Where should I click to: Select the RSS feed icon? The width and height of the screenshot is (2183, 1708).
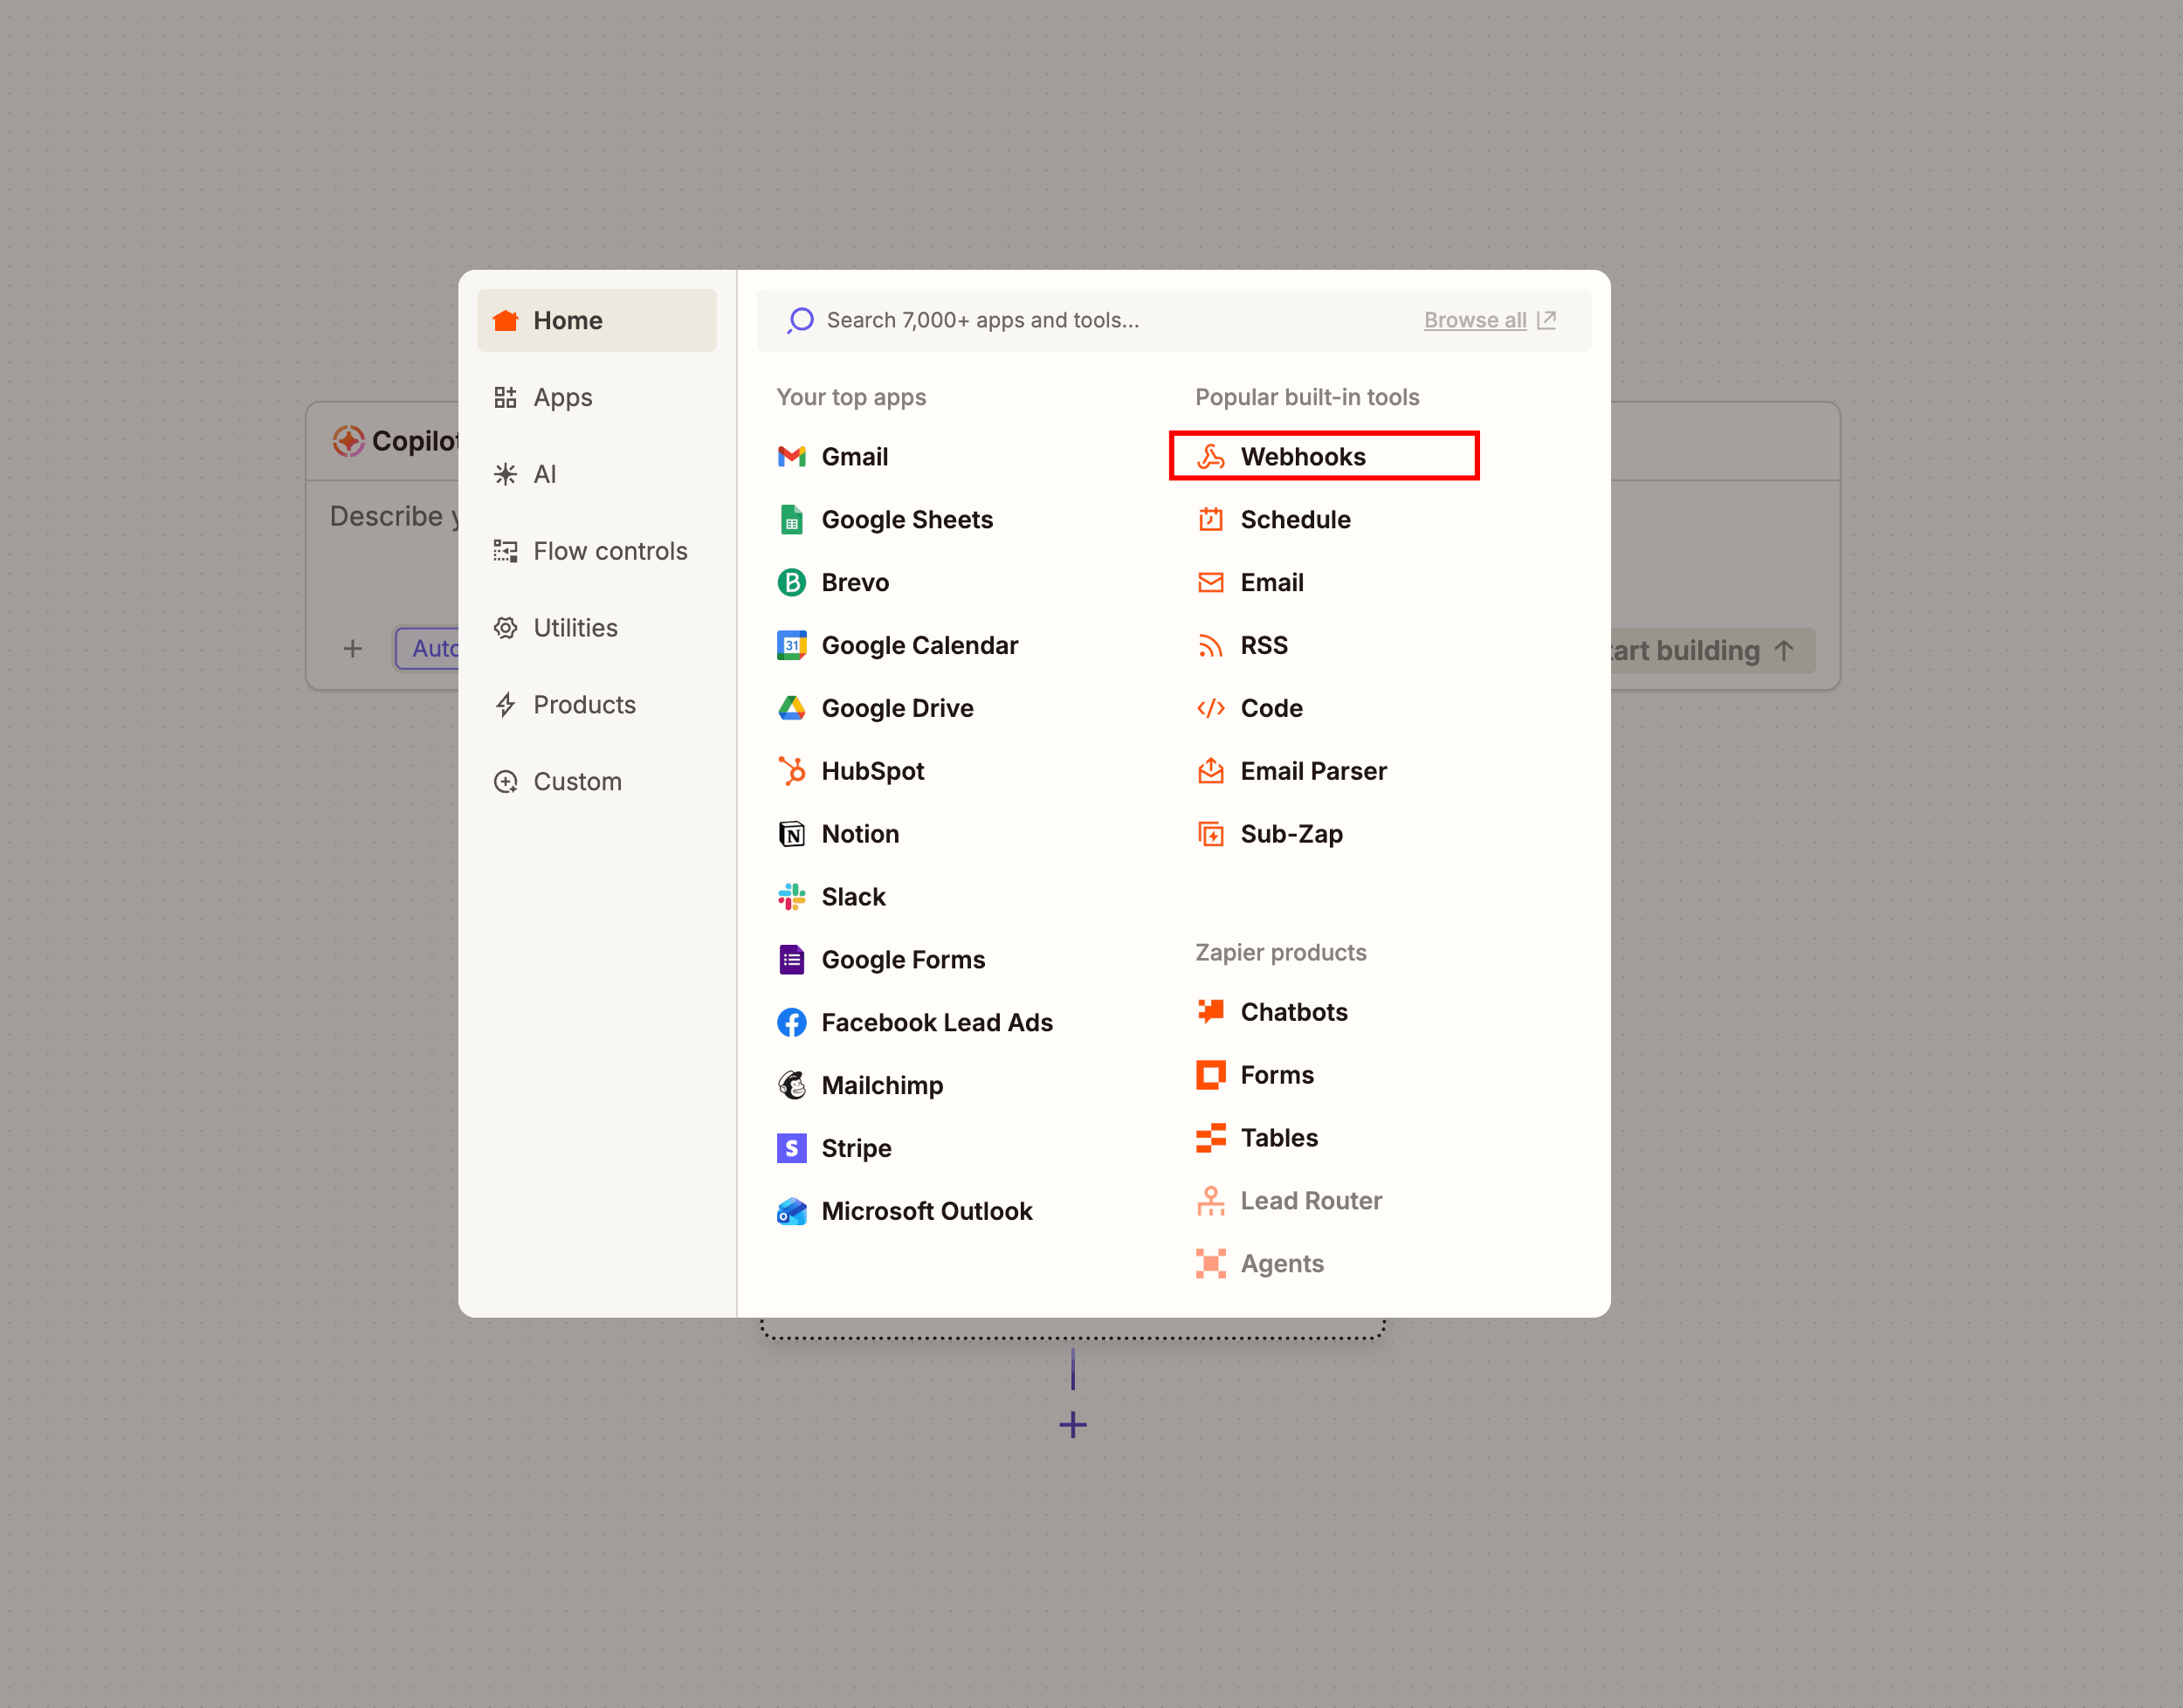(1210, 646)
